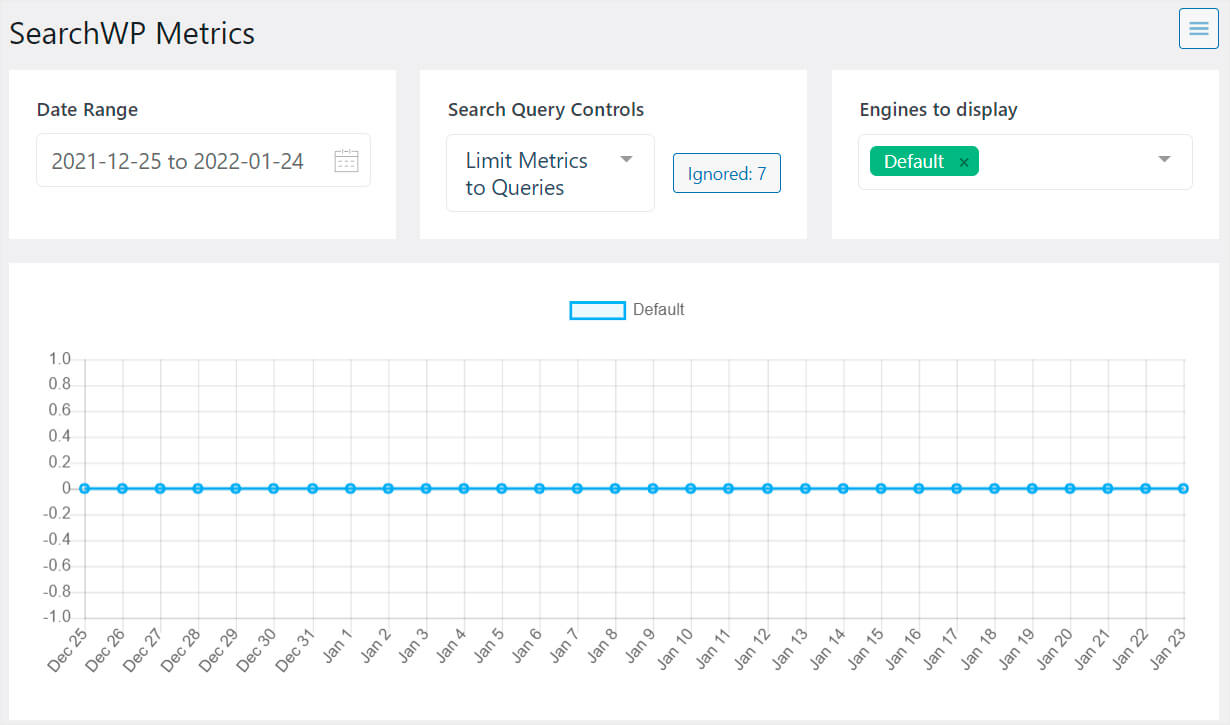The height and width of the screenshot is (725, 1230).
Task: Select the Dec 25 data point on the chart
Action: coord(84,488)
